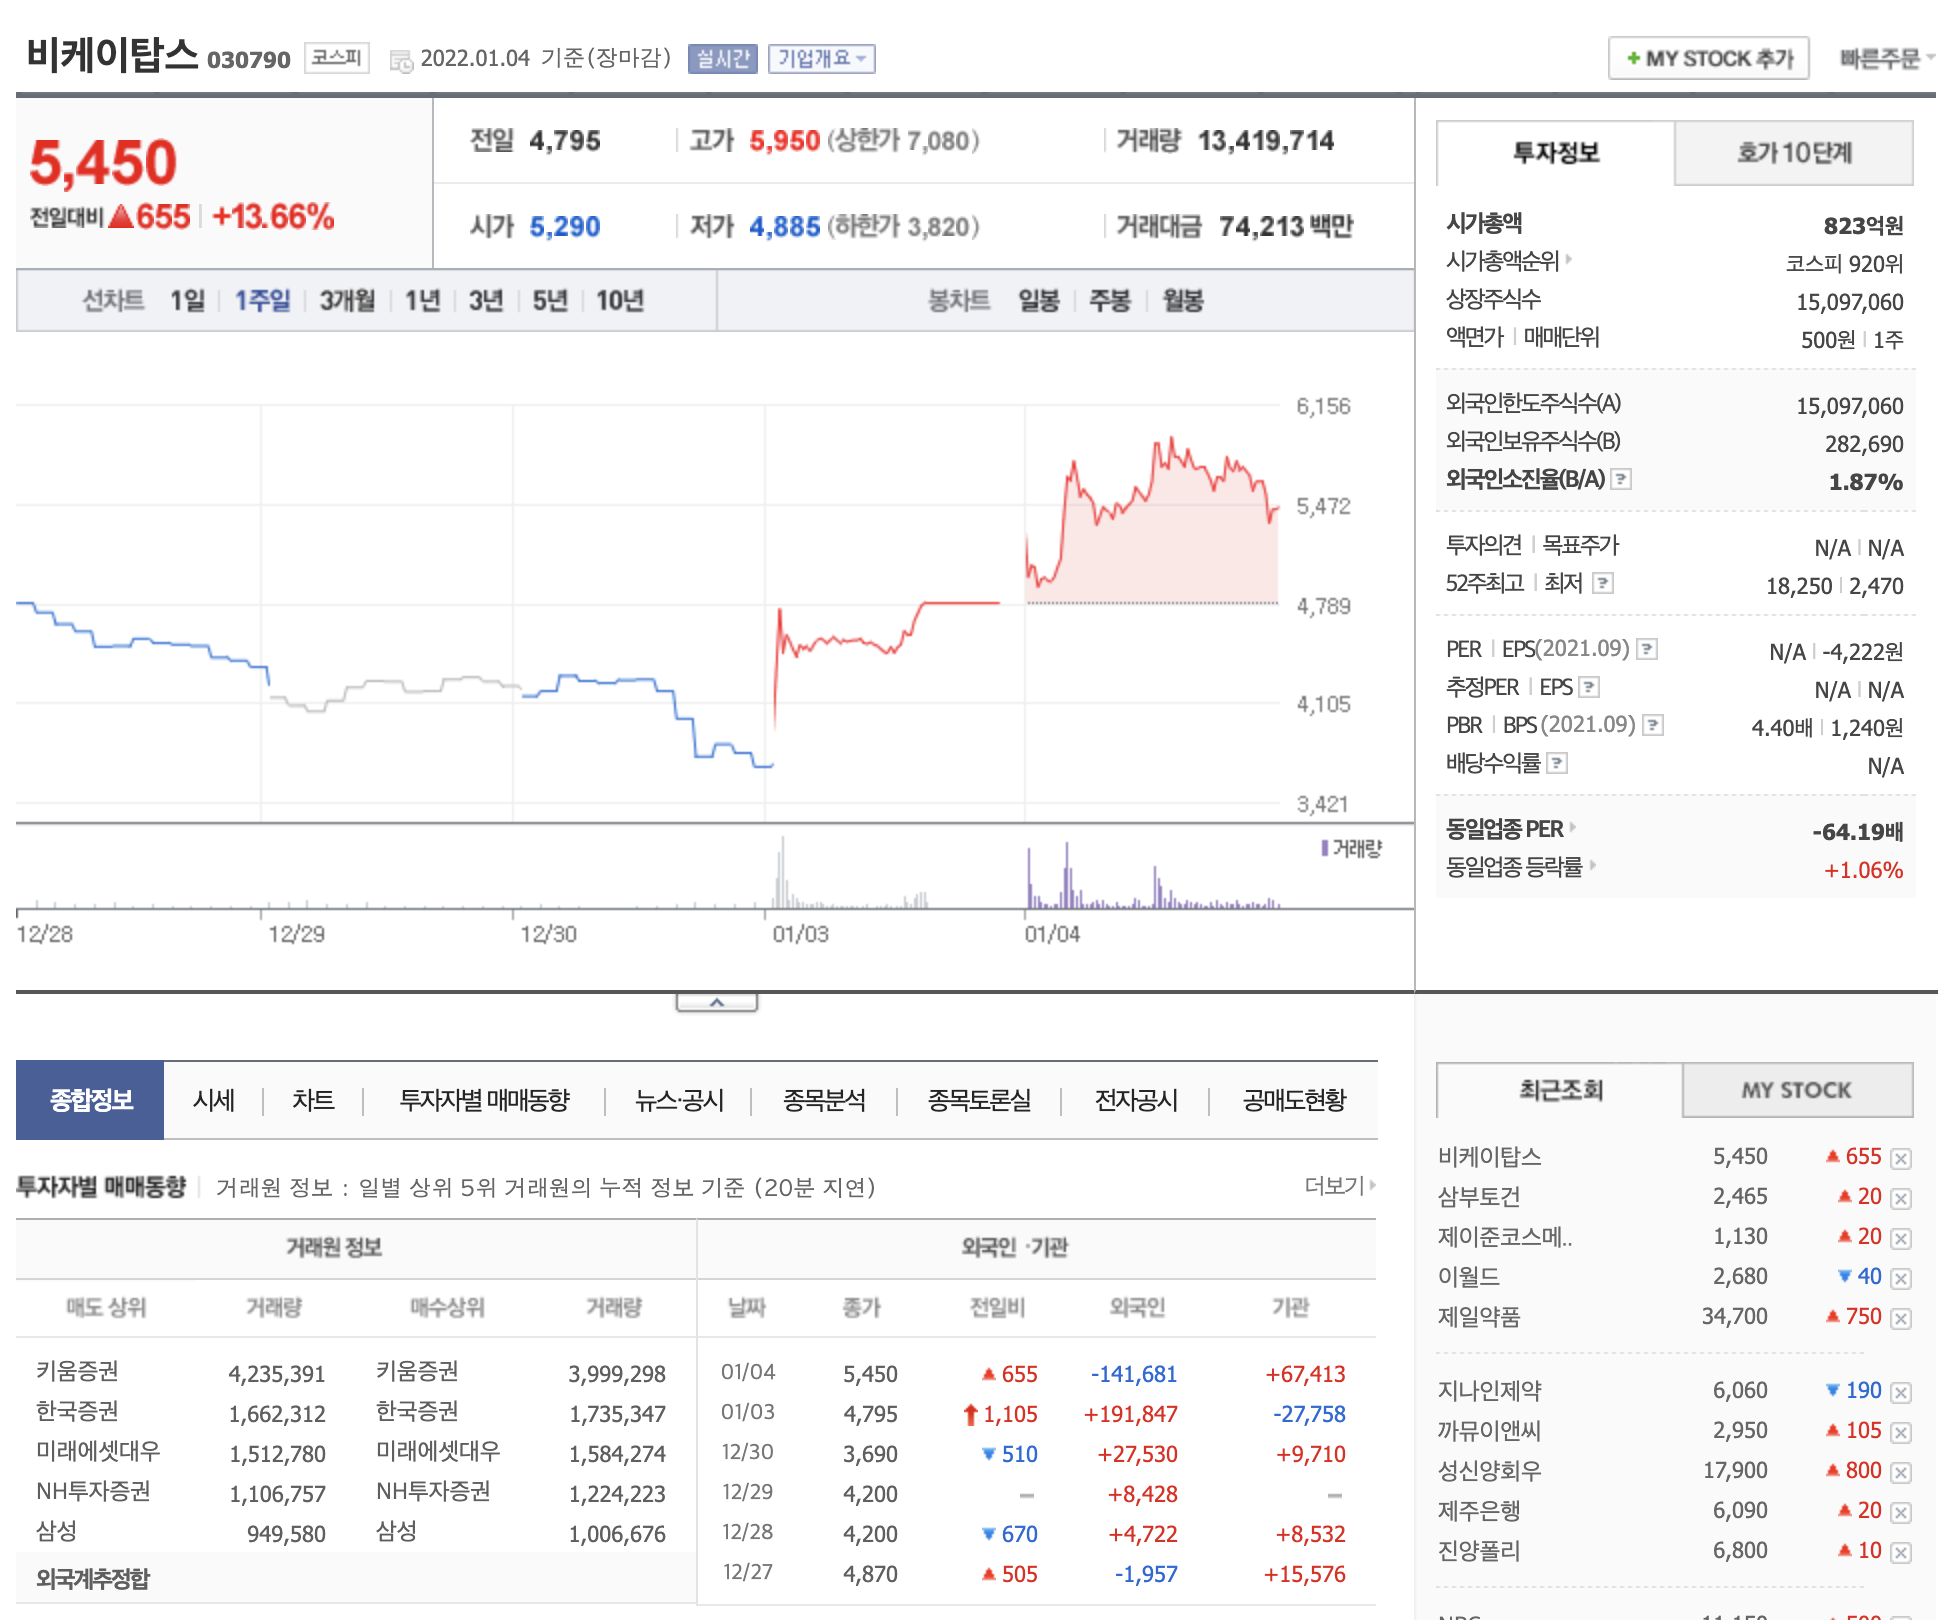Click help icon beside 배당수익률
Image resolution: width=1950 pixels, height=1620 pixels.
click(1557, 764)
